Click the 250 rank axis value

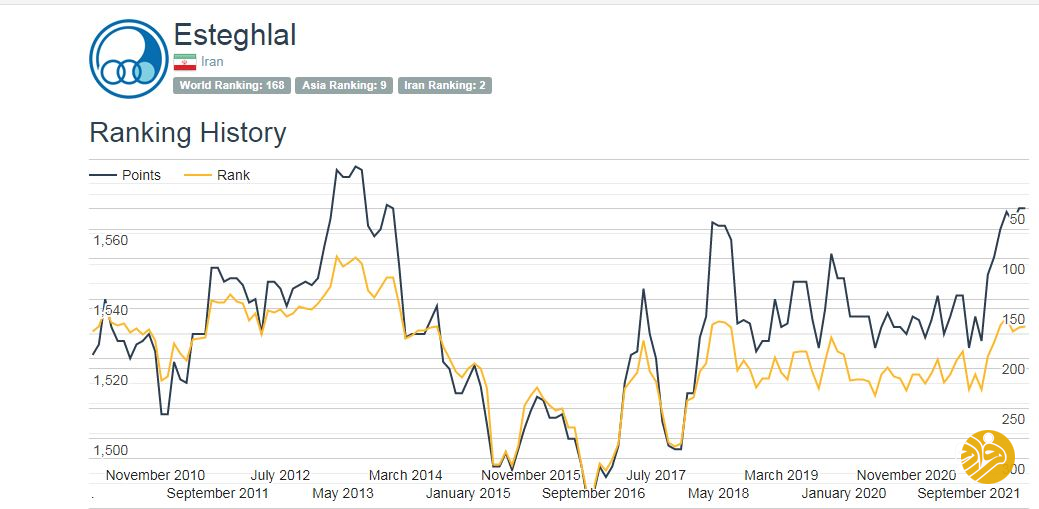(x=1014, y=420)
